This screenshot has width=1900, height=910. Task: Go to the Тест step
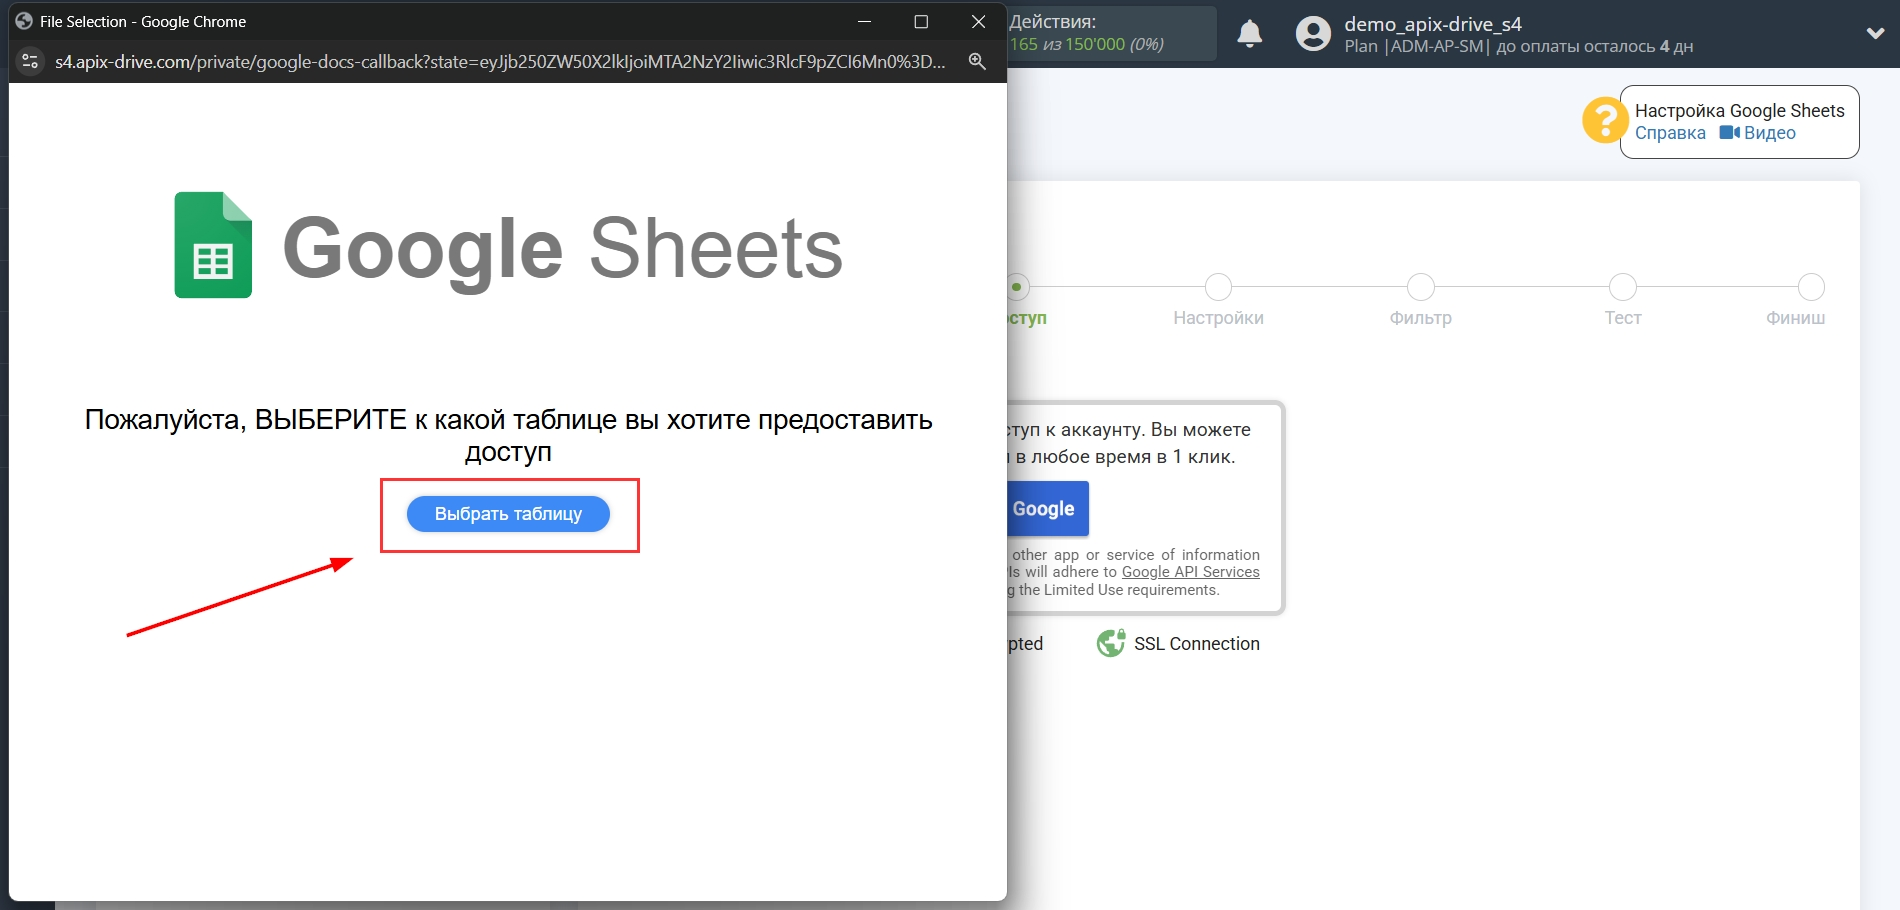1623,318
